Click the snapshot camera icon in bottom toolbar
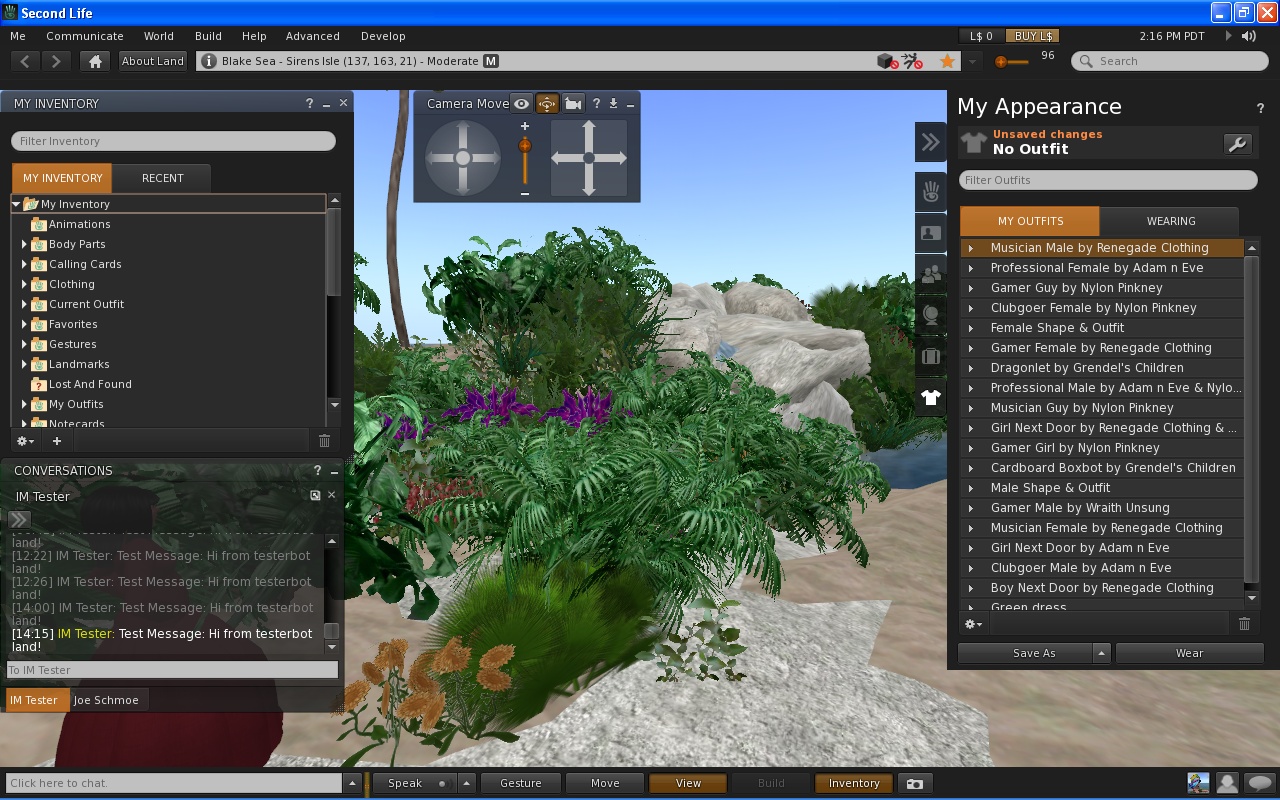 click(x=914, y=784)
